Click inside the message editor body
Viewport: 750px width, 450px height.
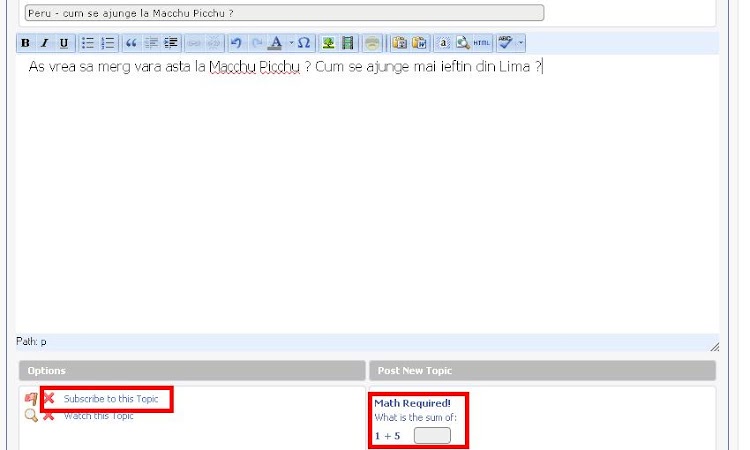[367, 194]
